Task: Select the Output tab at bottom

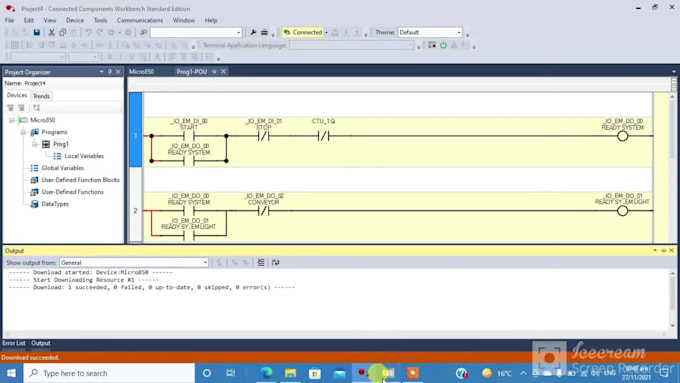Action: 41,343
